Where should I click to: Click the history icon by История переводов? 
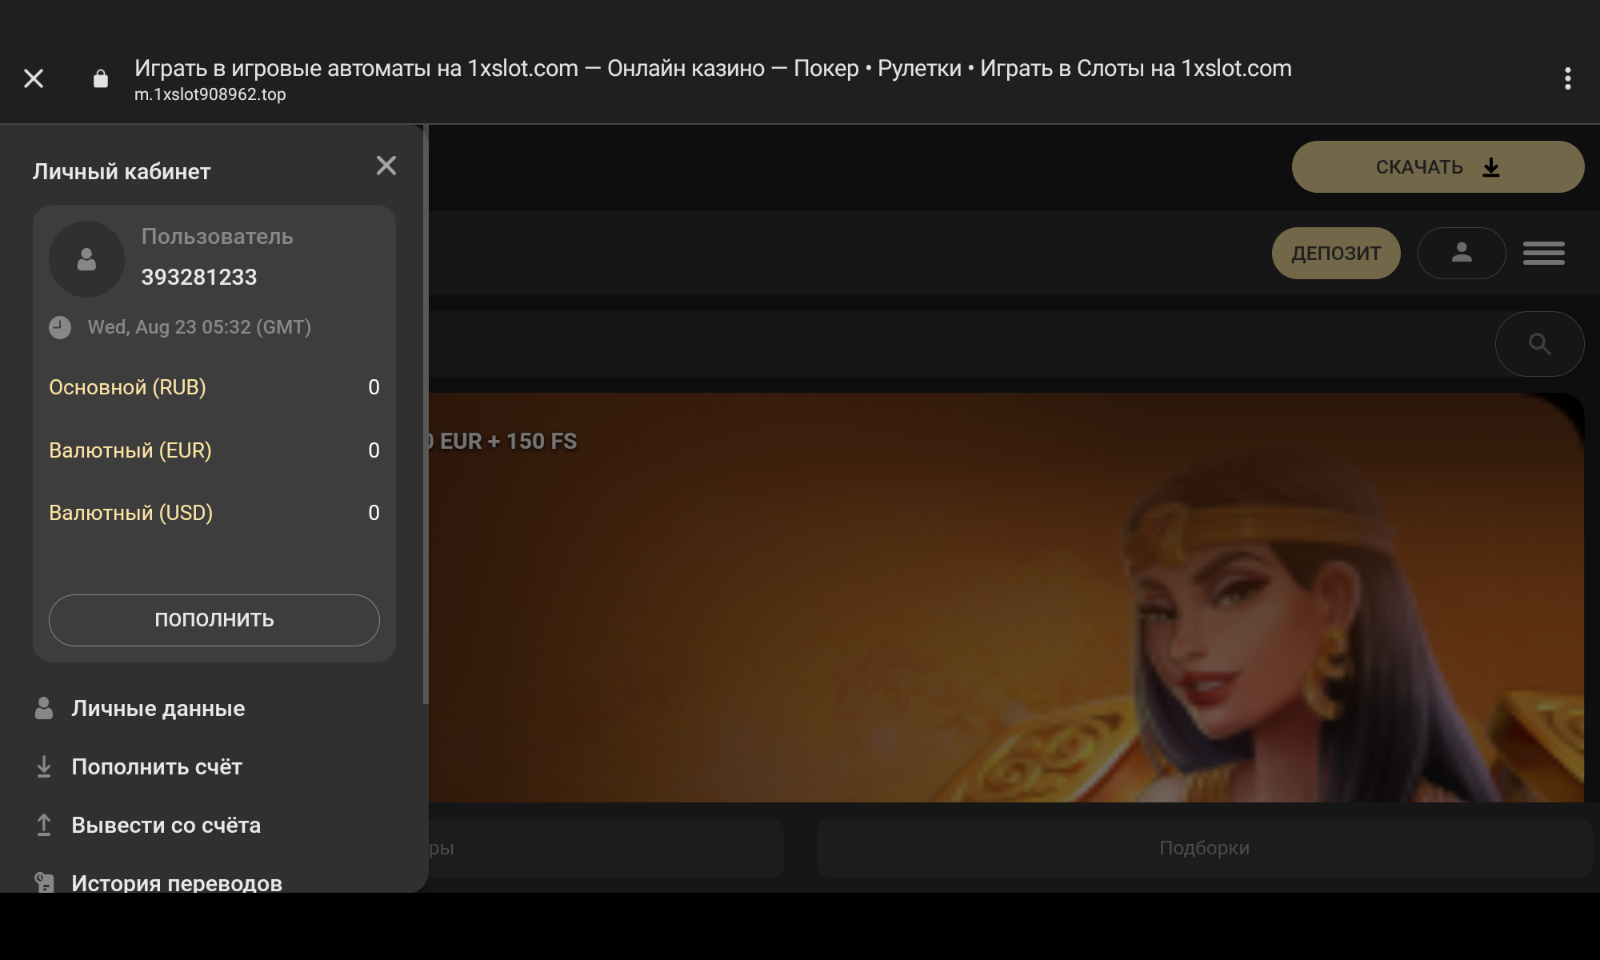(44, 882)
